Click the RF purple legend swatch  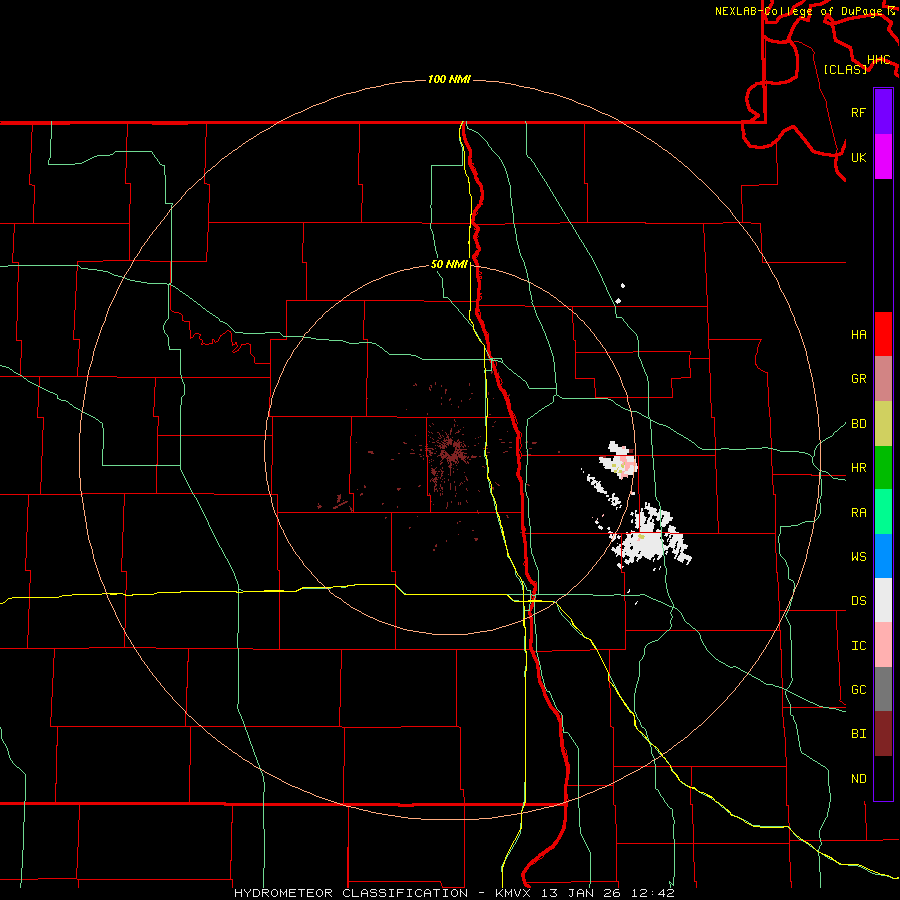pos(883,112)
